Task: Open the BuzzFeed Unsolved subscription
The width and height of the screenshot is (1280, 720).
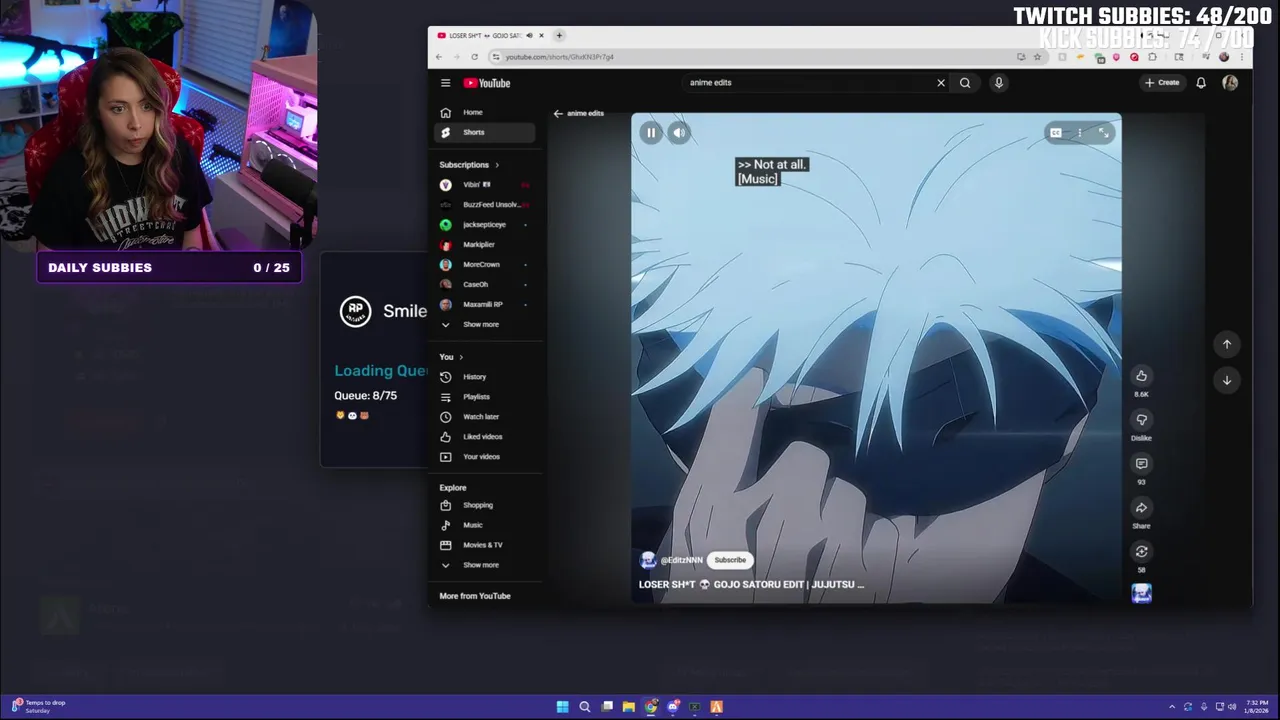Action: [485, 205]
